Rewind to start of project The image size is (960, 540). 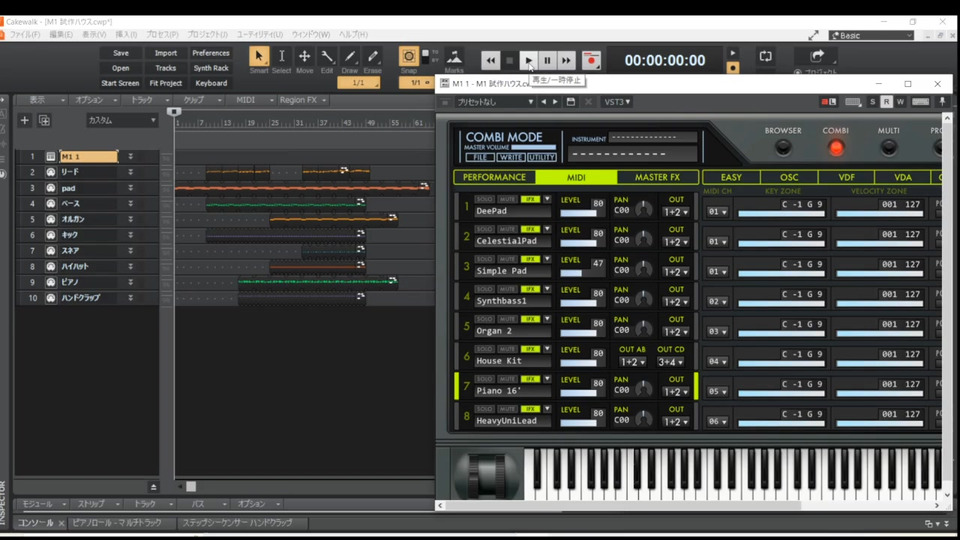click(490, 61)
